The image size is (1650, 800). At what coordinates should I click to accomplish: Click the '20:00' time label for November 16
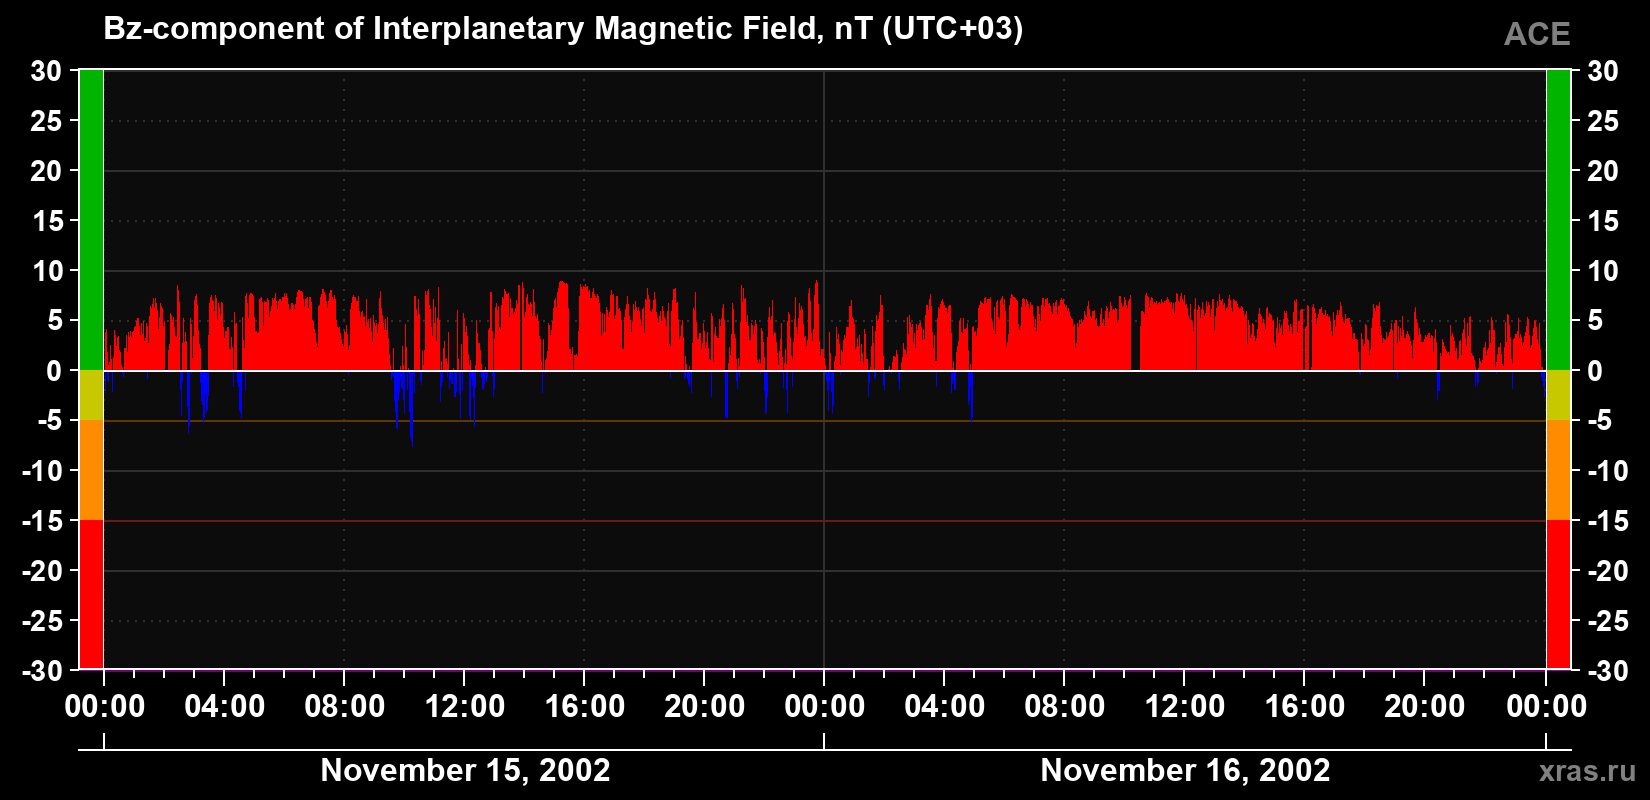coord(1425,707)
